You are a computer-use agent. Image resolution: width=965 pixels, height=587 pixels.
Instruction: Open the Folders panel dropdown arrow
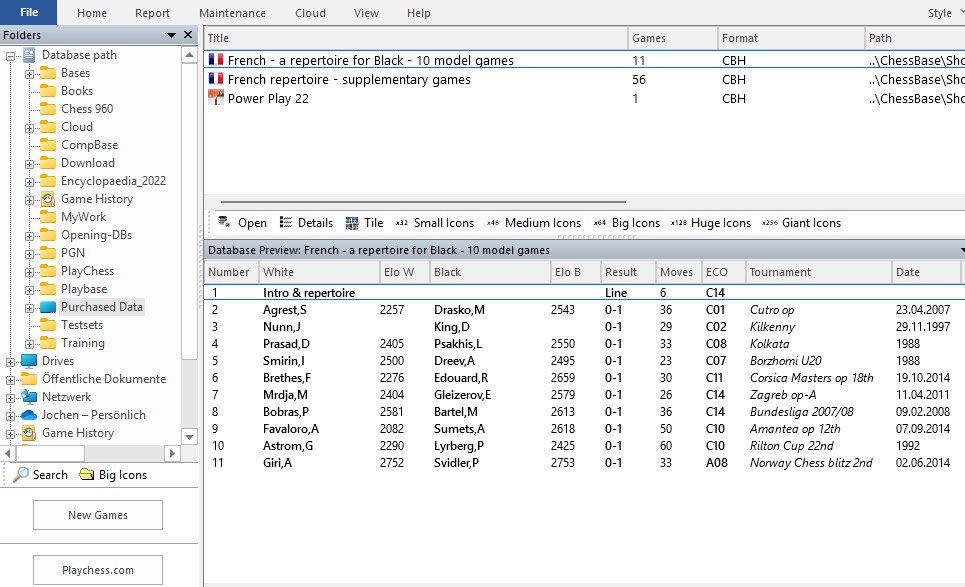171,35
